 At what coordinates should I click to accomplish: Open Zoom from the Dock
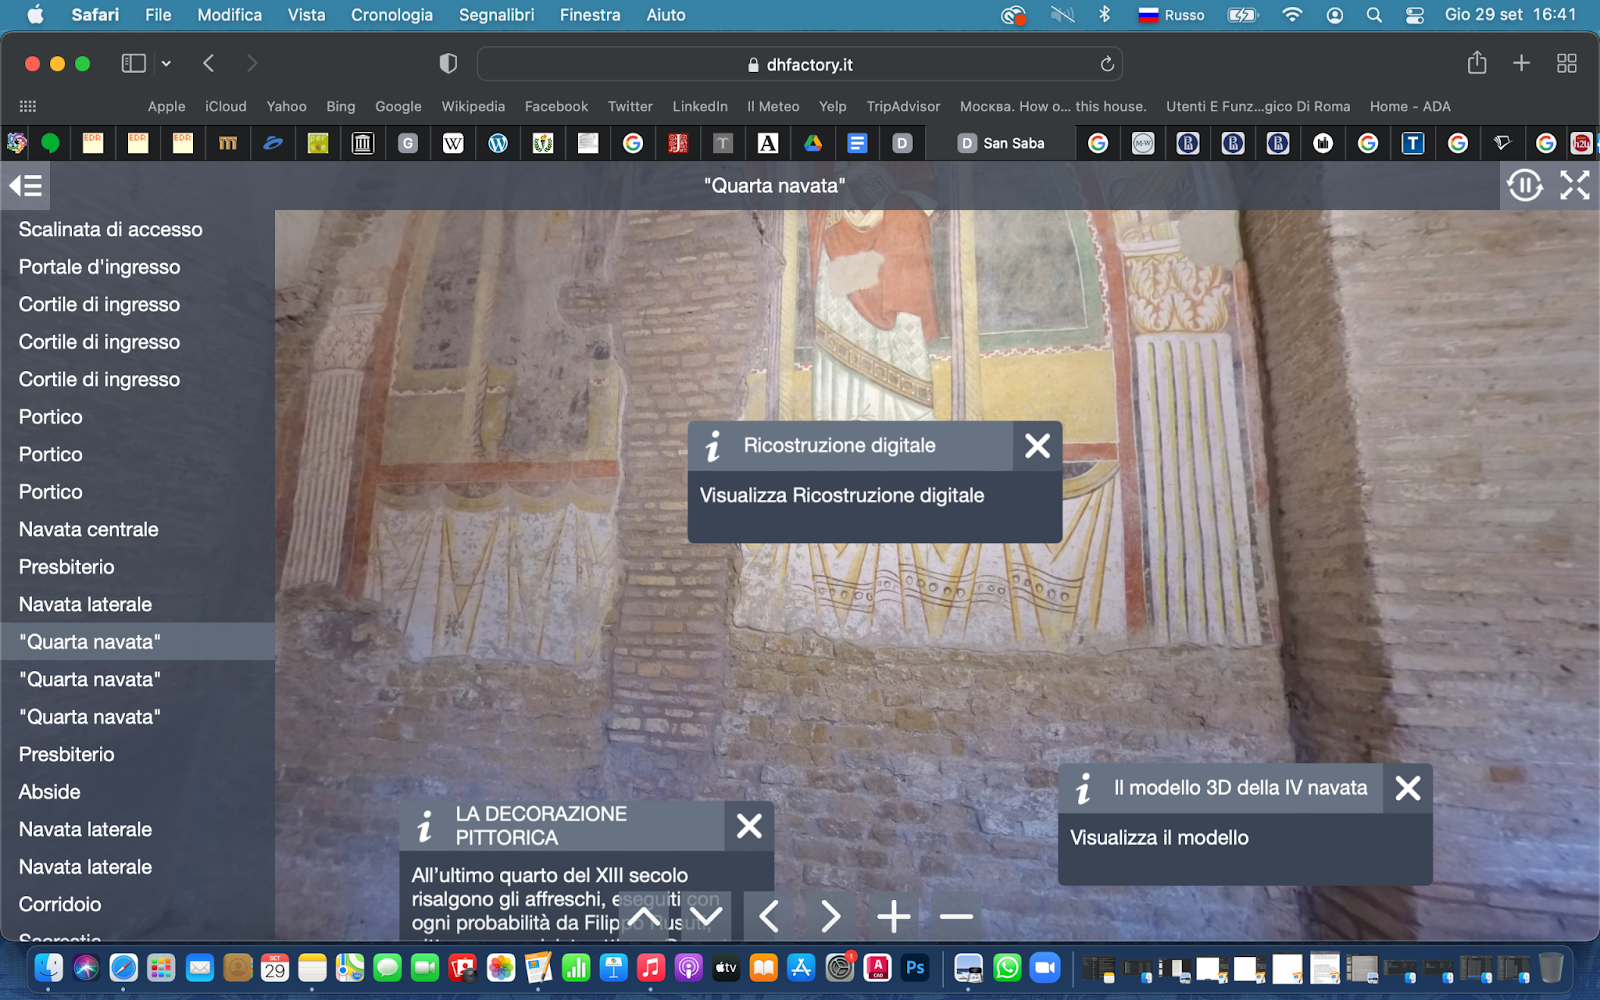[1045, 967]
